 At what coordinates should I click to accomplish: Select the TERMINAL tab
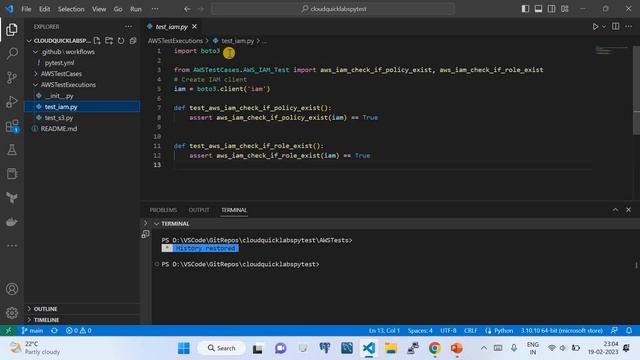[234, 210]
